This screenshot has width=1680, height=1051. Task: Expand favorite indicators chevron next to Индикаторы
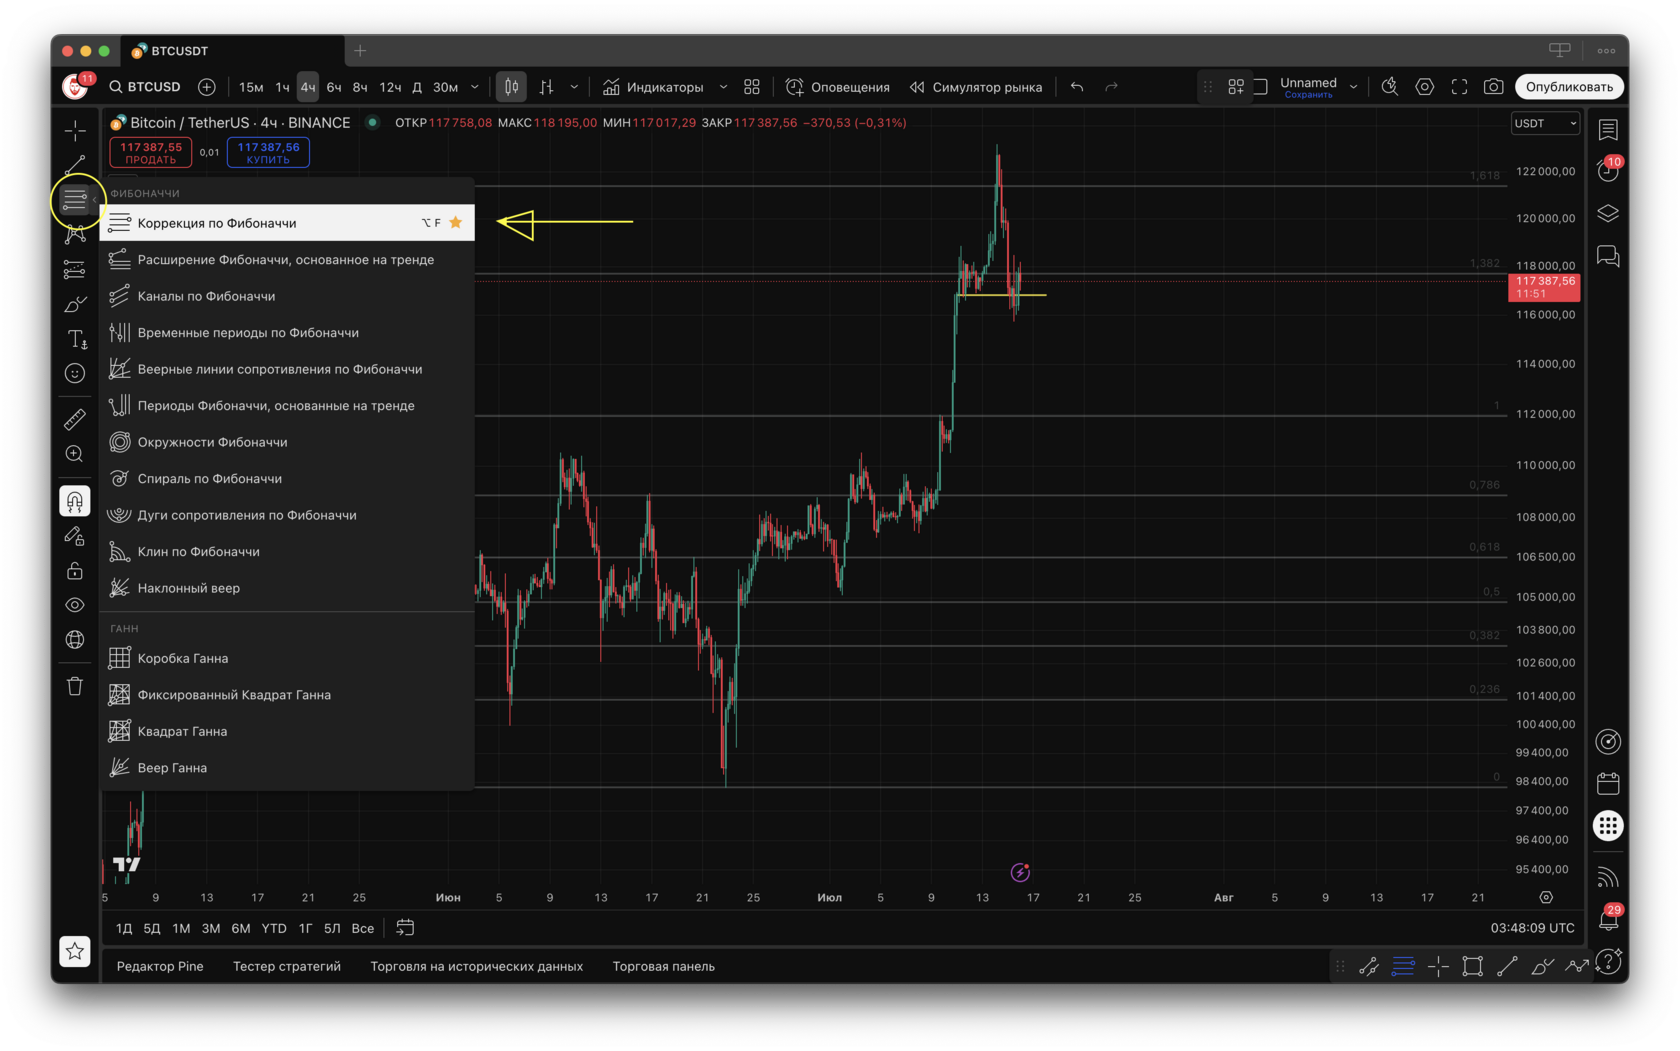pos(723,87)
